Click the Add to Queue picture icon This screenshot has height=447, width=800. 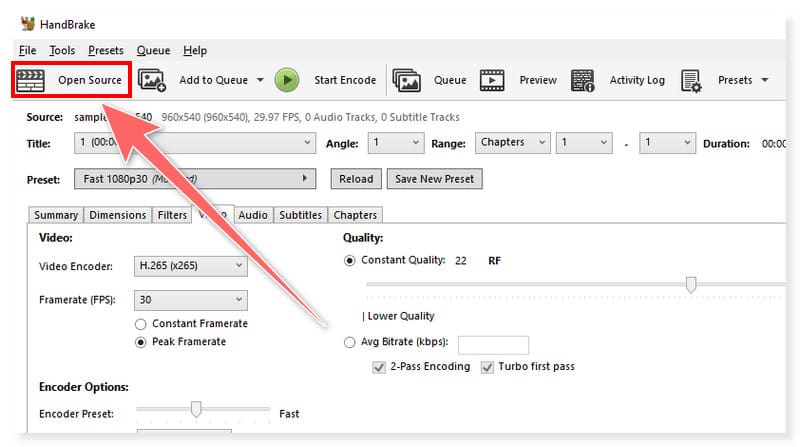(152, 80)
